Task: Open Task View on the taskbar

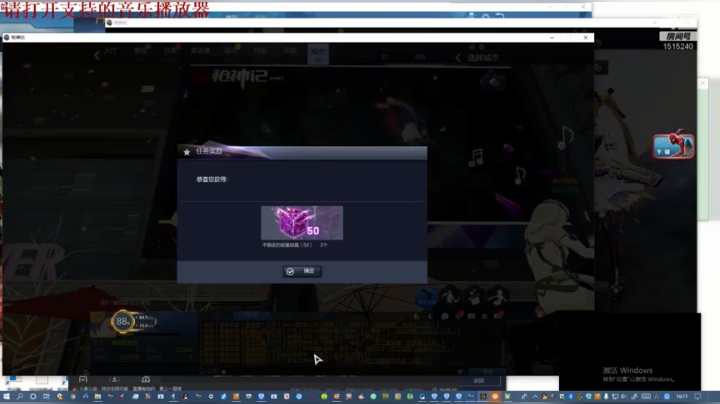Action: click(x=46, y=396)
